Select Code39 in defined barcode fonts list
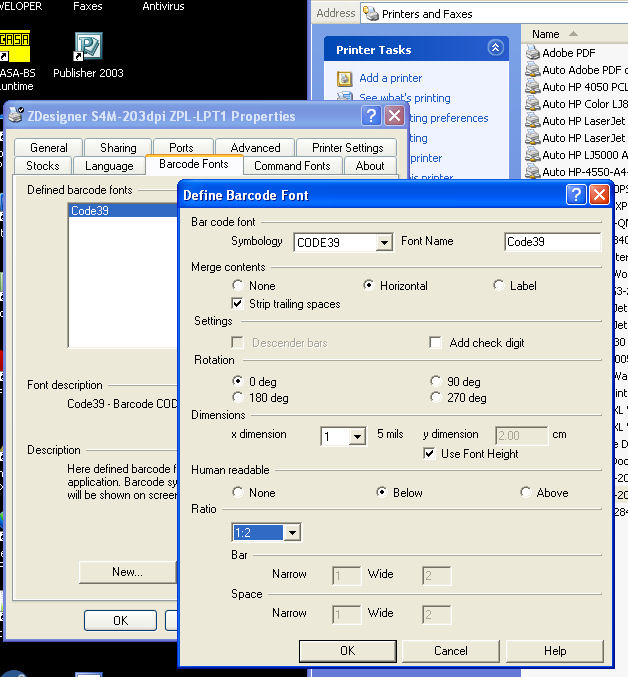This screenshot has height=677, width=628. [123, 210]
